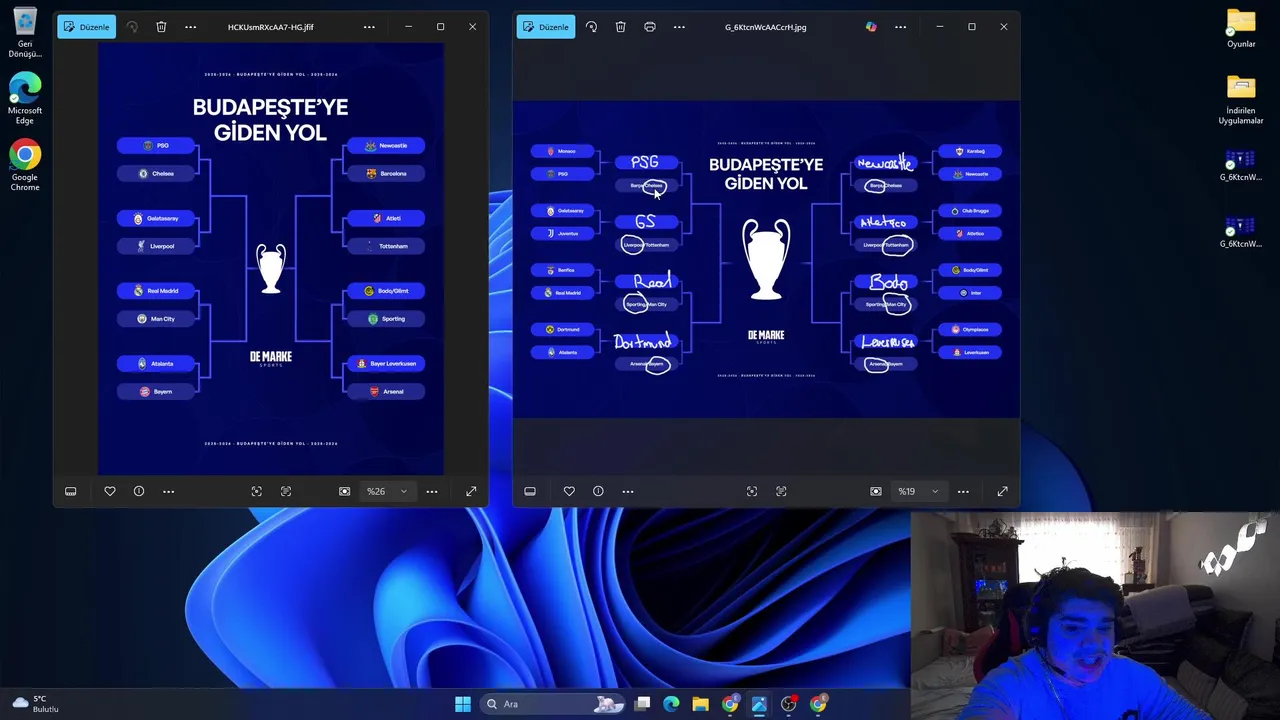The image size is (1280, 720).
Task: Open Task View on the taskbar
Action: click(643, 704)
